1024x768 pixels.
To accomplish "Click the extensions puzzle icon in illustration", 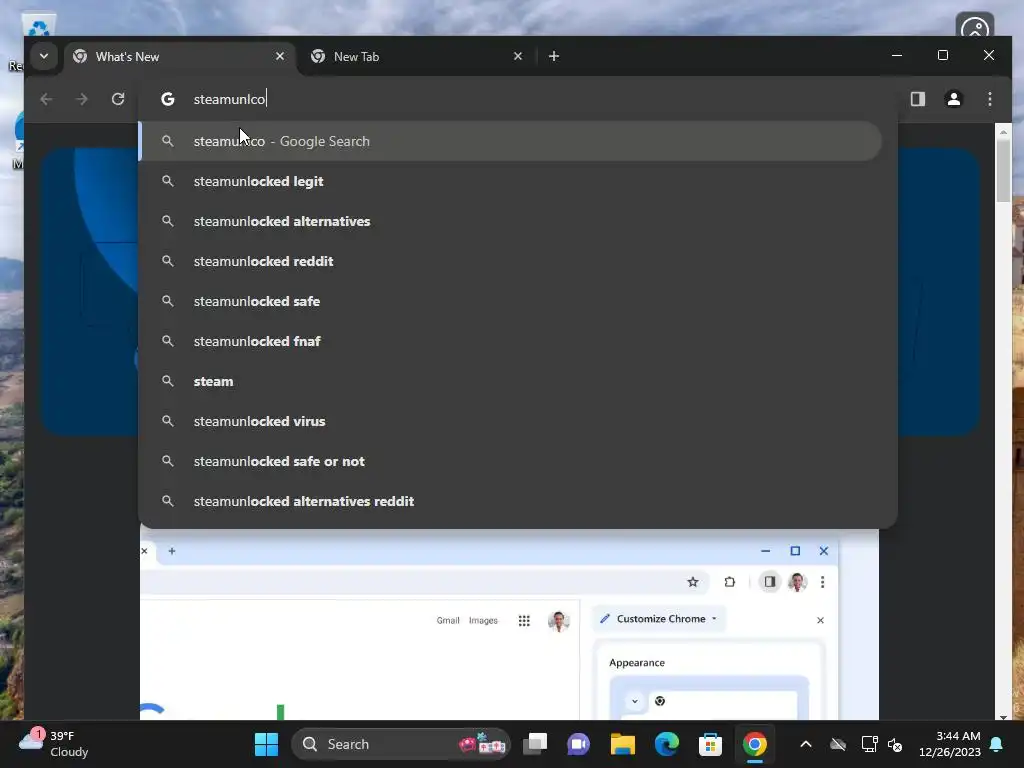I will tap(729, 582).
